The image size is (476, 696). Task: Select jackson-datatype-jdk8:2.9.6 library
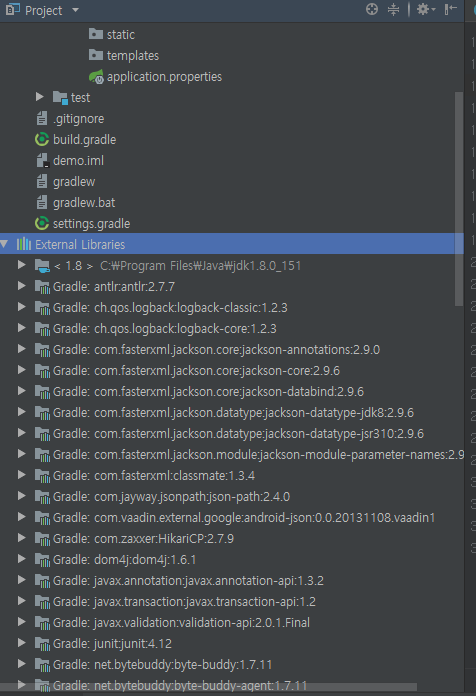[233, 413]
